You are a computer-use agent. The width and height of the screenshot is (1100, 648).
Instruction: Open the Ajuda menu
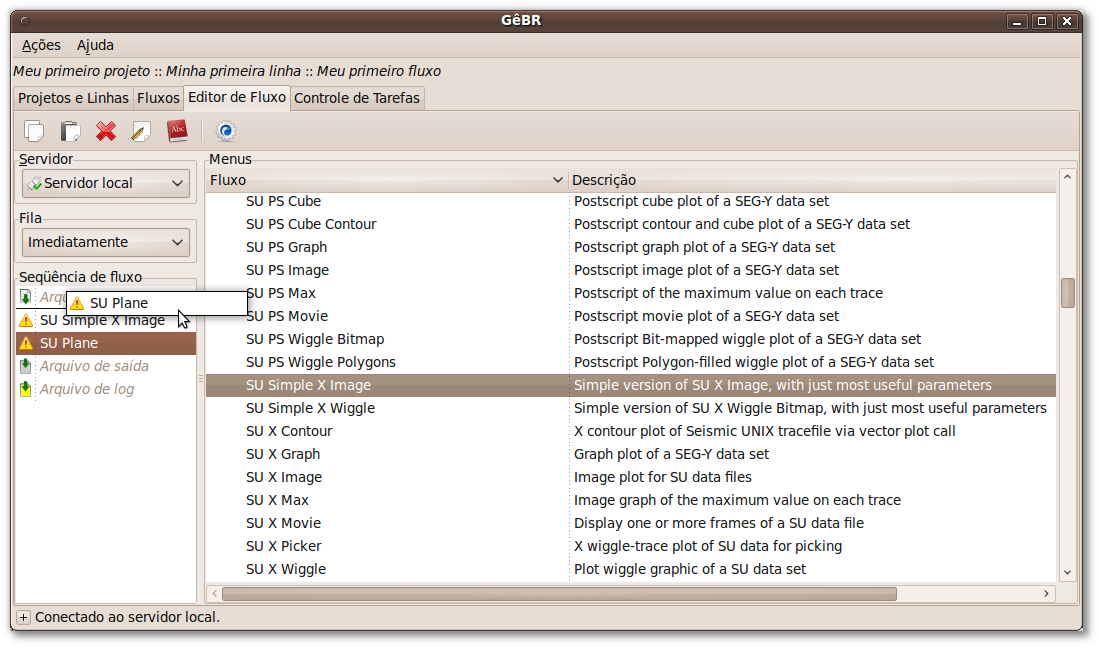(95, 46)
